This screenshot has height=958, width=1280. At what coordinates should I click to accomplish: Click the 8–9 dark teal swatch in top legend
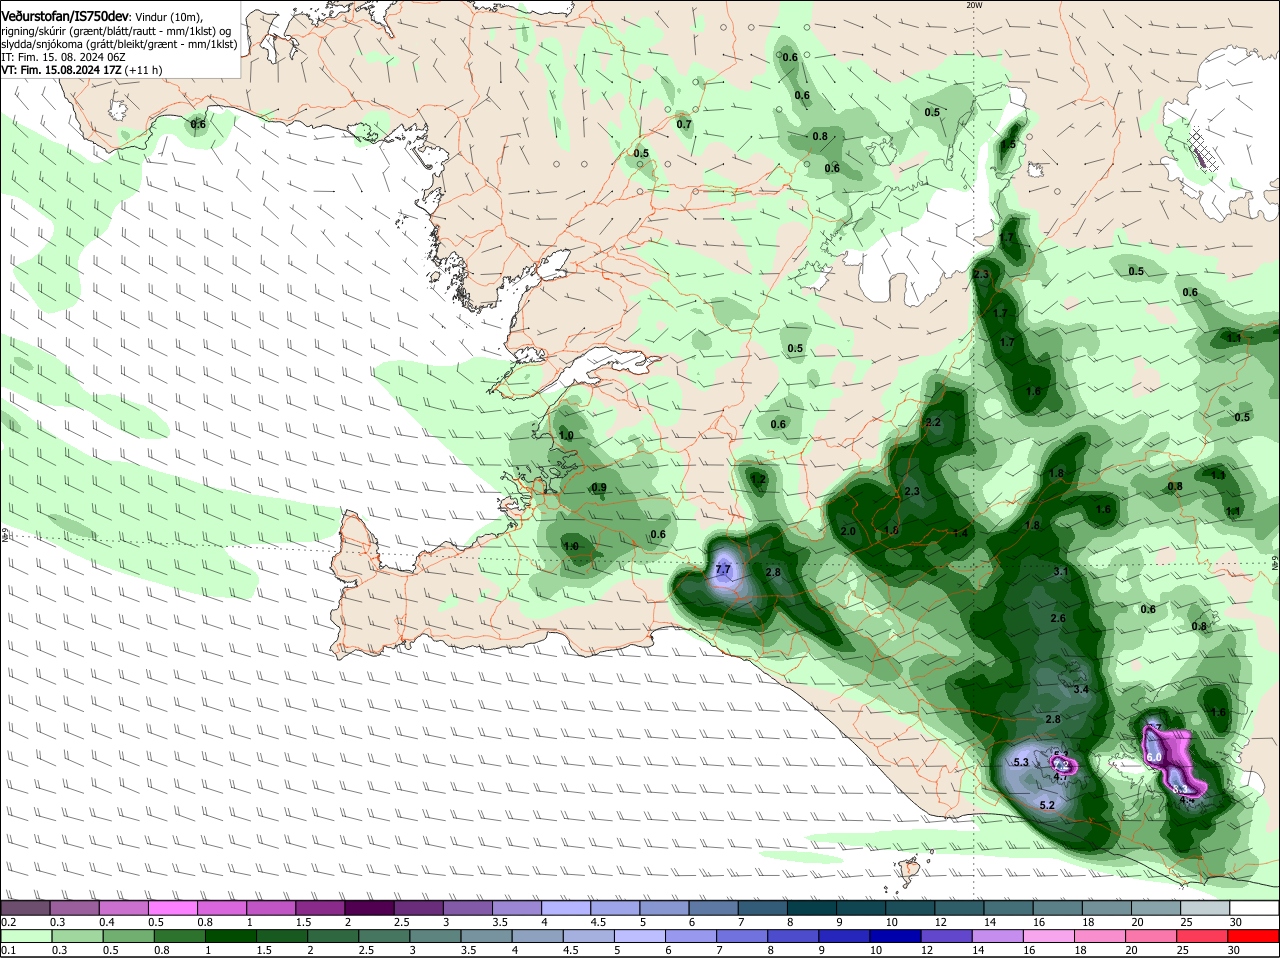tap(814, 907)
